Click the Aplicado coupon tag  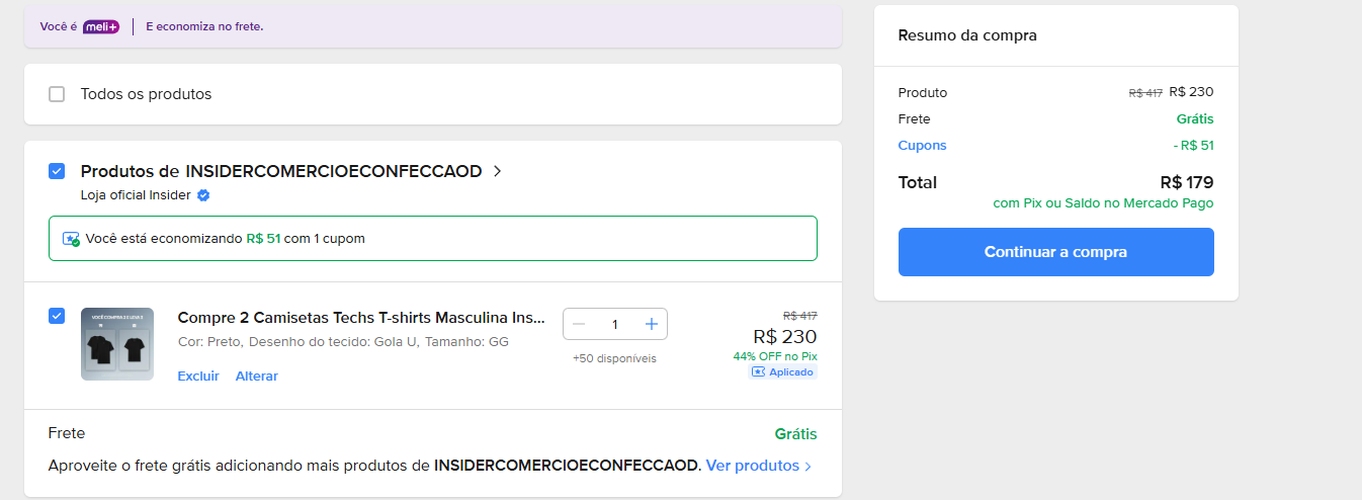[783, 372]
